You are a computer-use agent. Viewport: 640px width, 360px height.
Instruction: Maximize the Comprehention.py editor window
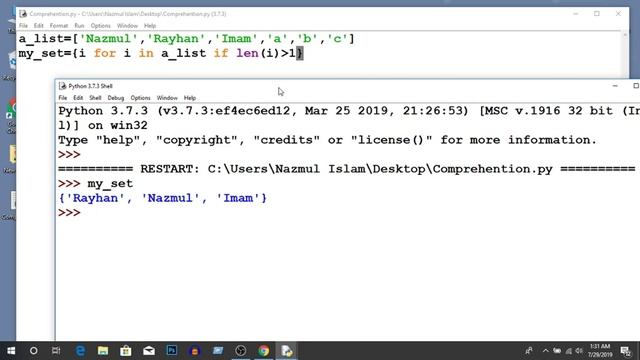[x=597, y=14]
